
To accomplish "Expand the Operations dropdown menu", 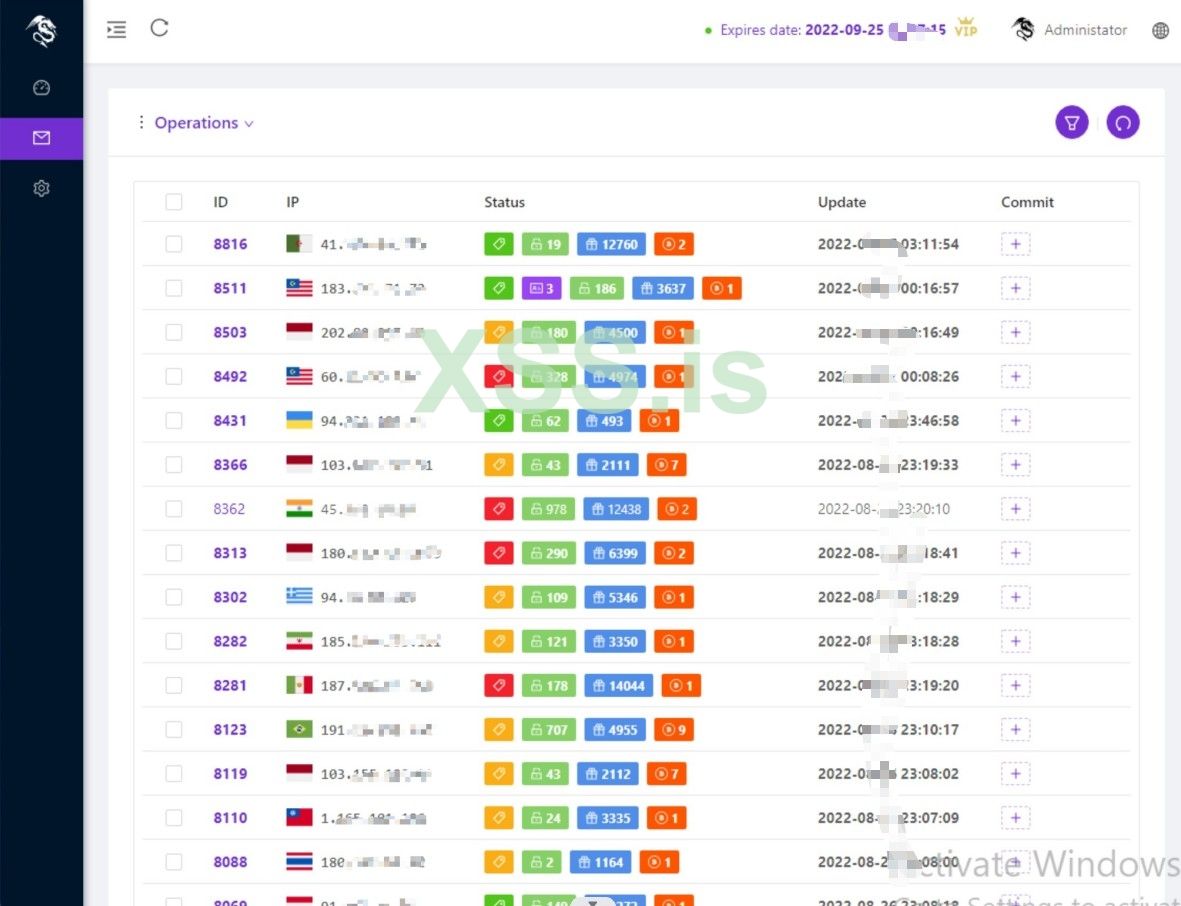I will click(x=204, y=123).
